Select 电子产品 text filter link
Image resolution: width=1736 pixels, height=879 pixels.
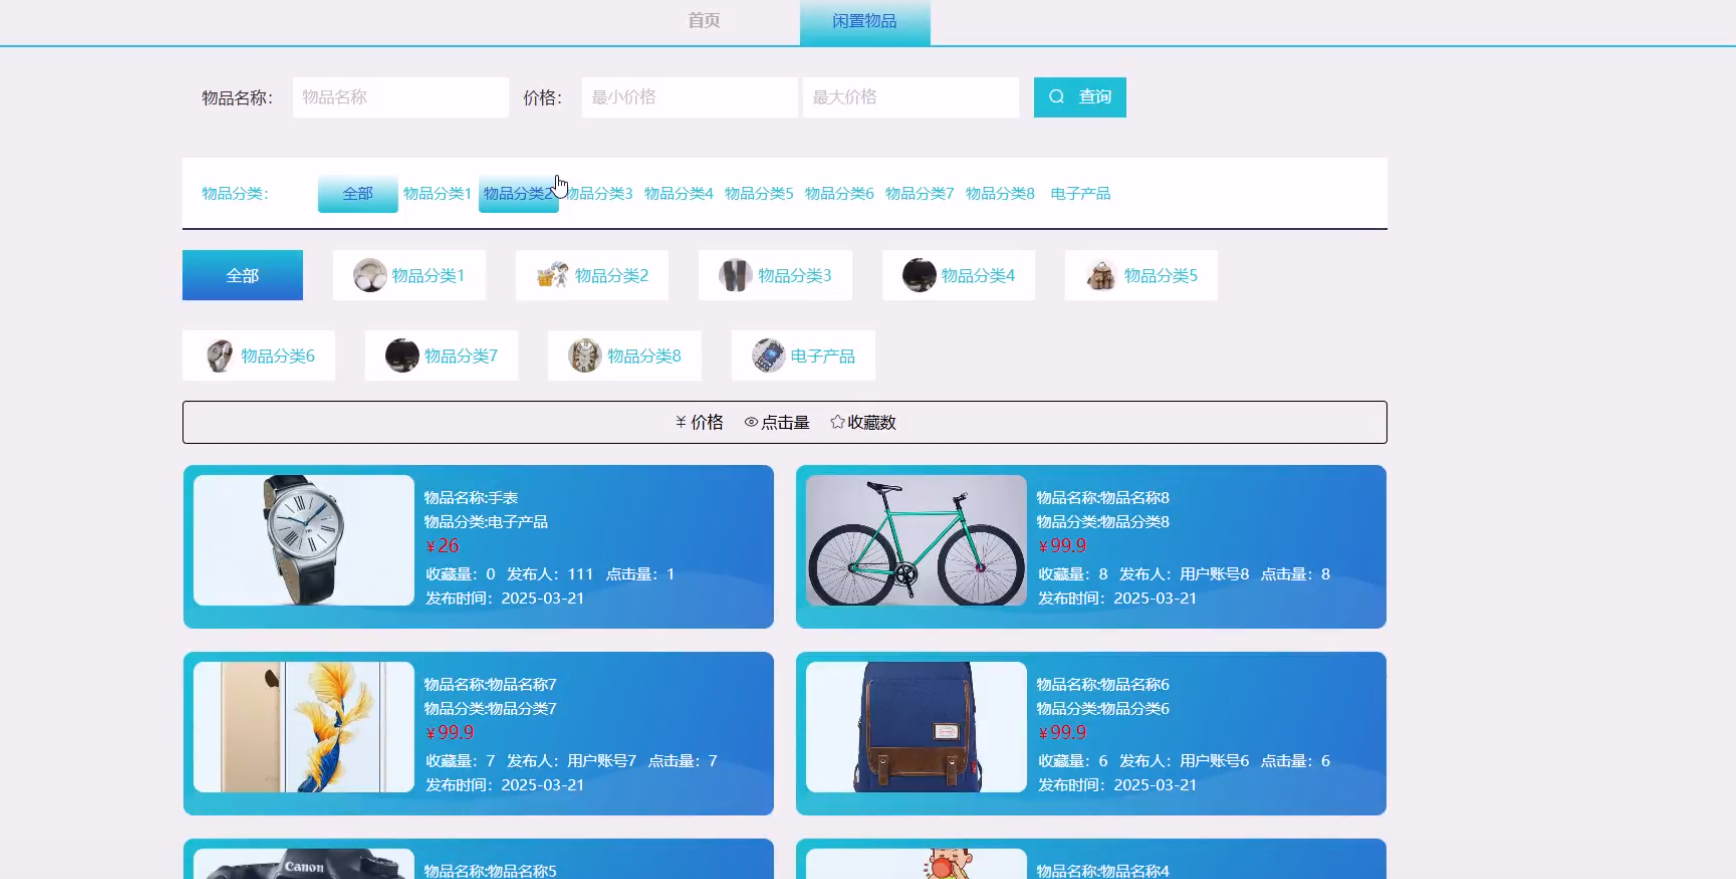point(1080,194)
